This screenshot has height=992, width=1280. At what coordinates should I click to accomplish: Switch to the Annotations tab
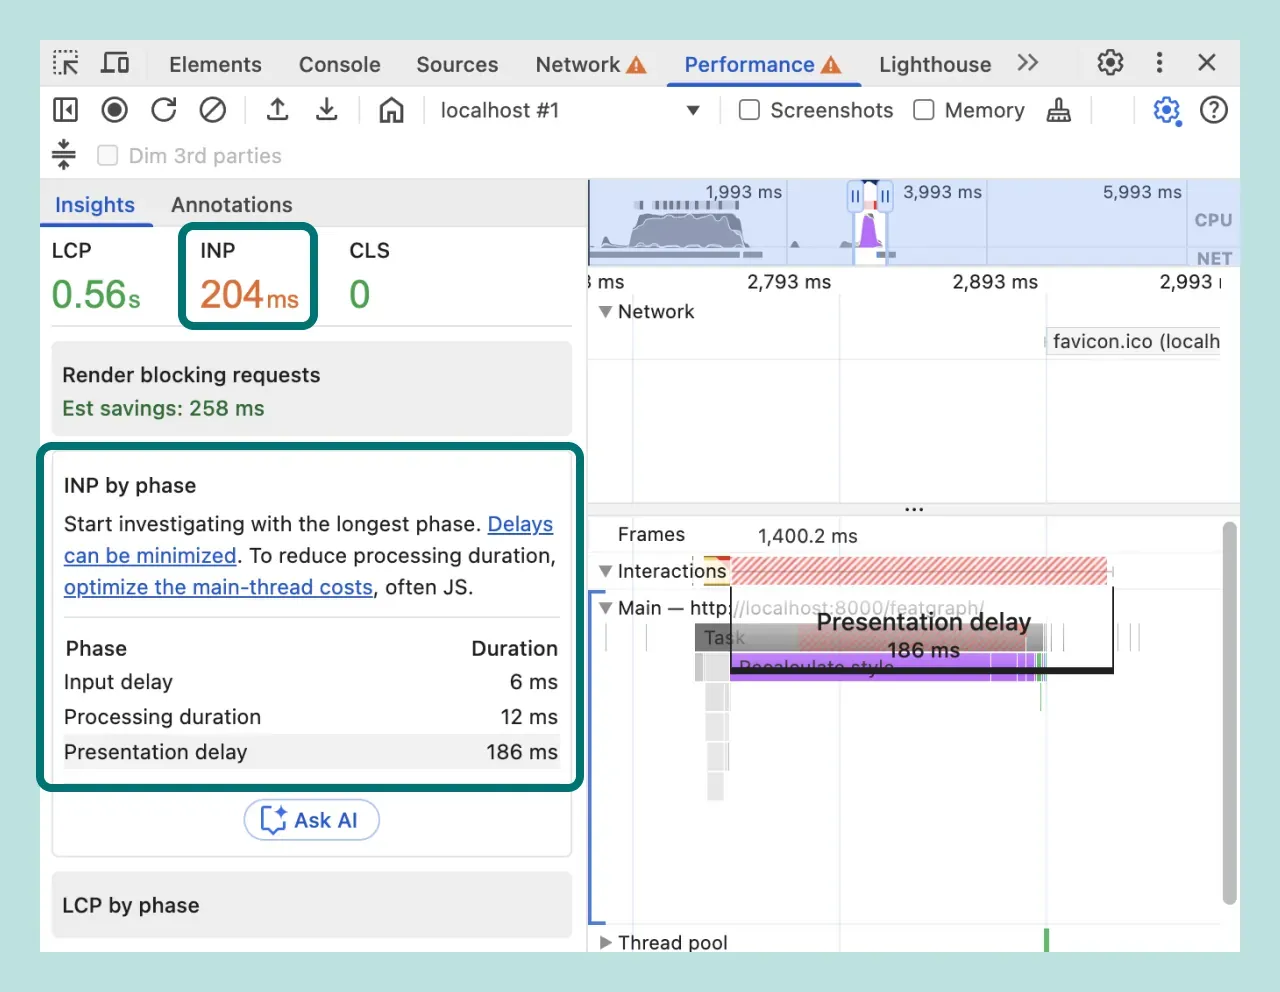tap(231, 205)
